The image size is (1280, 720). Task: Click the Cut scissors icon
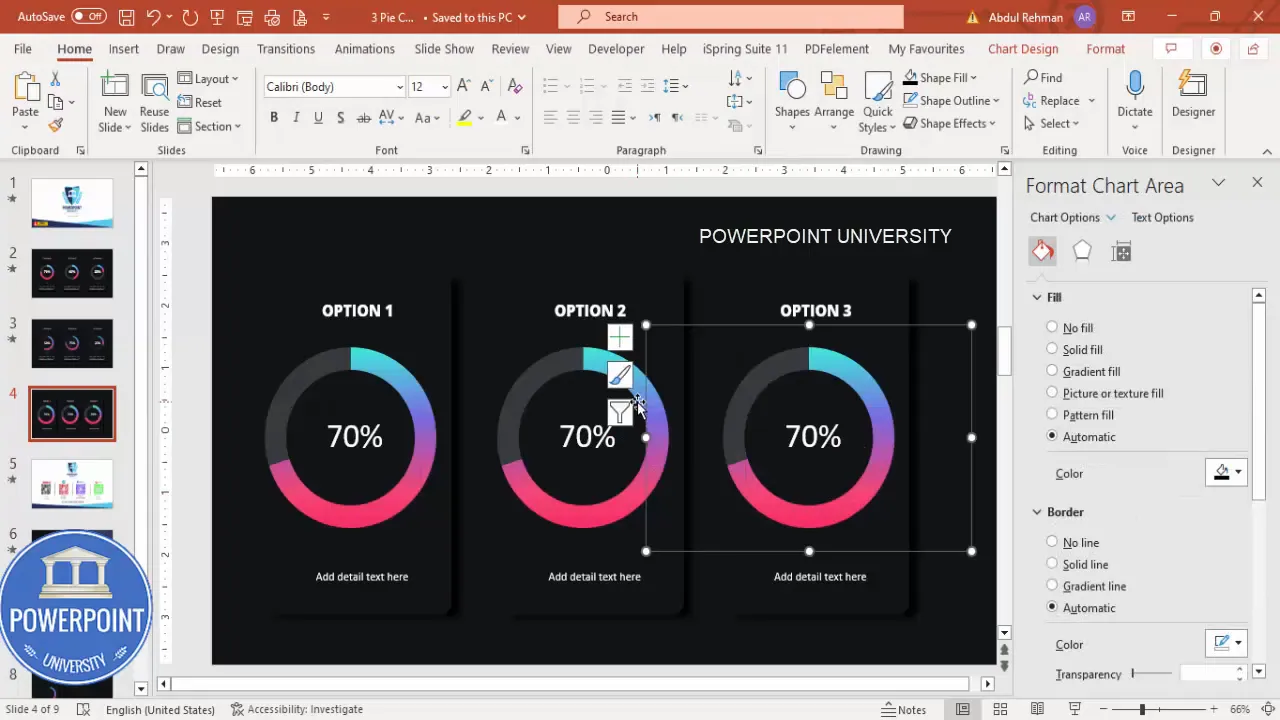click(55, 78)
